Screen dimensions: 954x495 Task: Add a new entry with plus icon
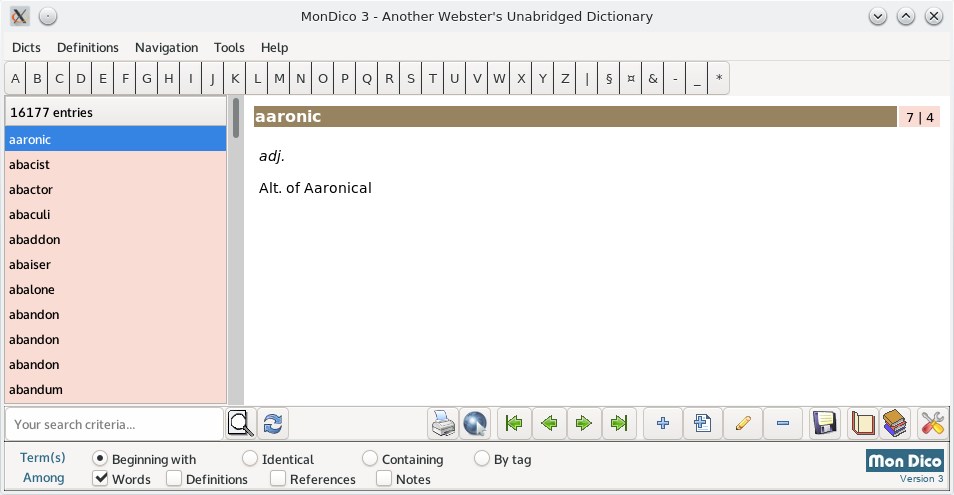coord(663,423)
